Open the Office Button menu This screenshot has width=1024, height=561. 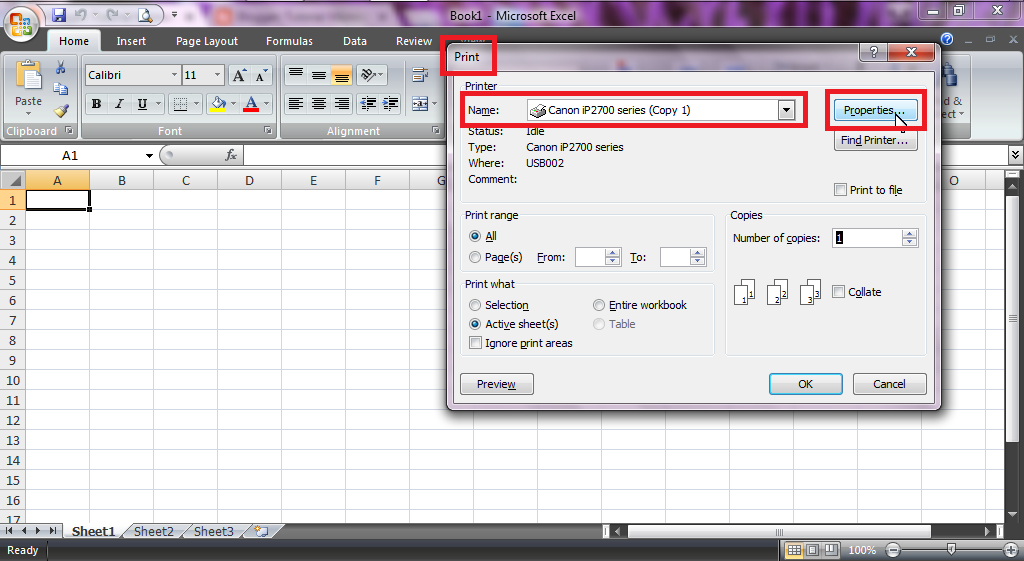coord(21,25)
